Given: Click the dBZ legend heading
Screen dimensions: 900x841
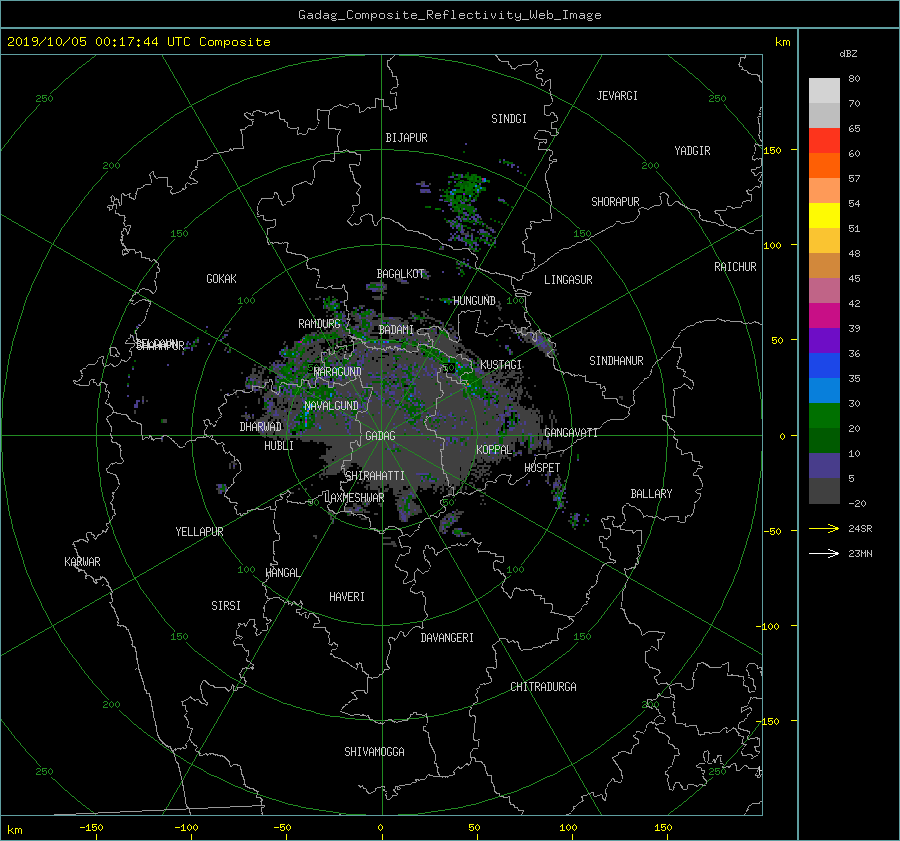Looking at the screenshot, I should point(848,53).
